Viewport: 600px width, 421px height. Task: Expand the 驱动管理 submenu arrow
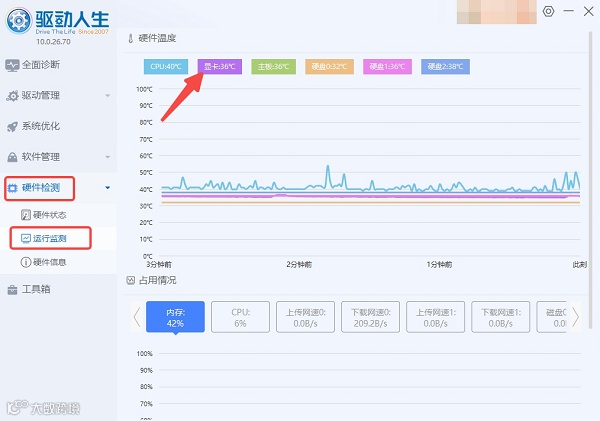108,96
